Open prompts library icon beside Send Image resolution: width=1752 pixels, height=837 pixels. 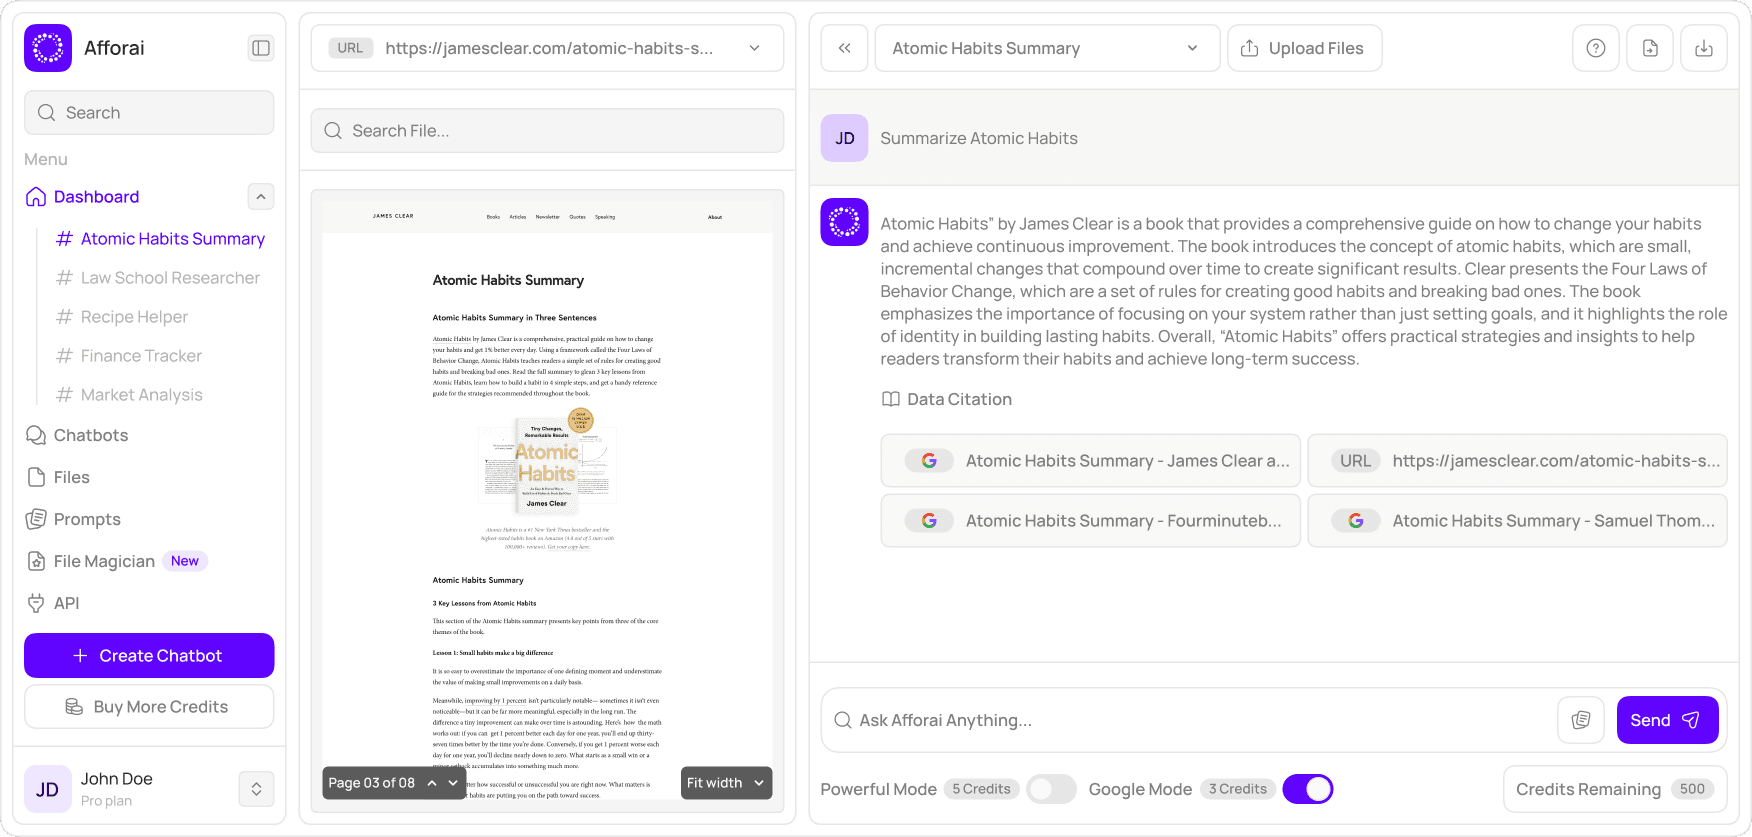click(x=1581, y=720)
